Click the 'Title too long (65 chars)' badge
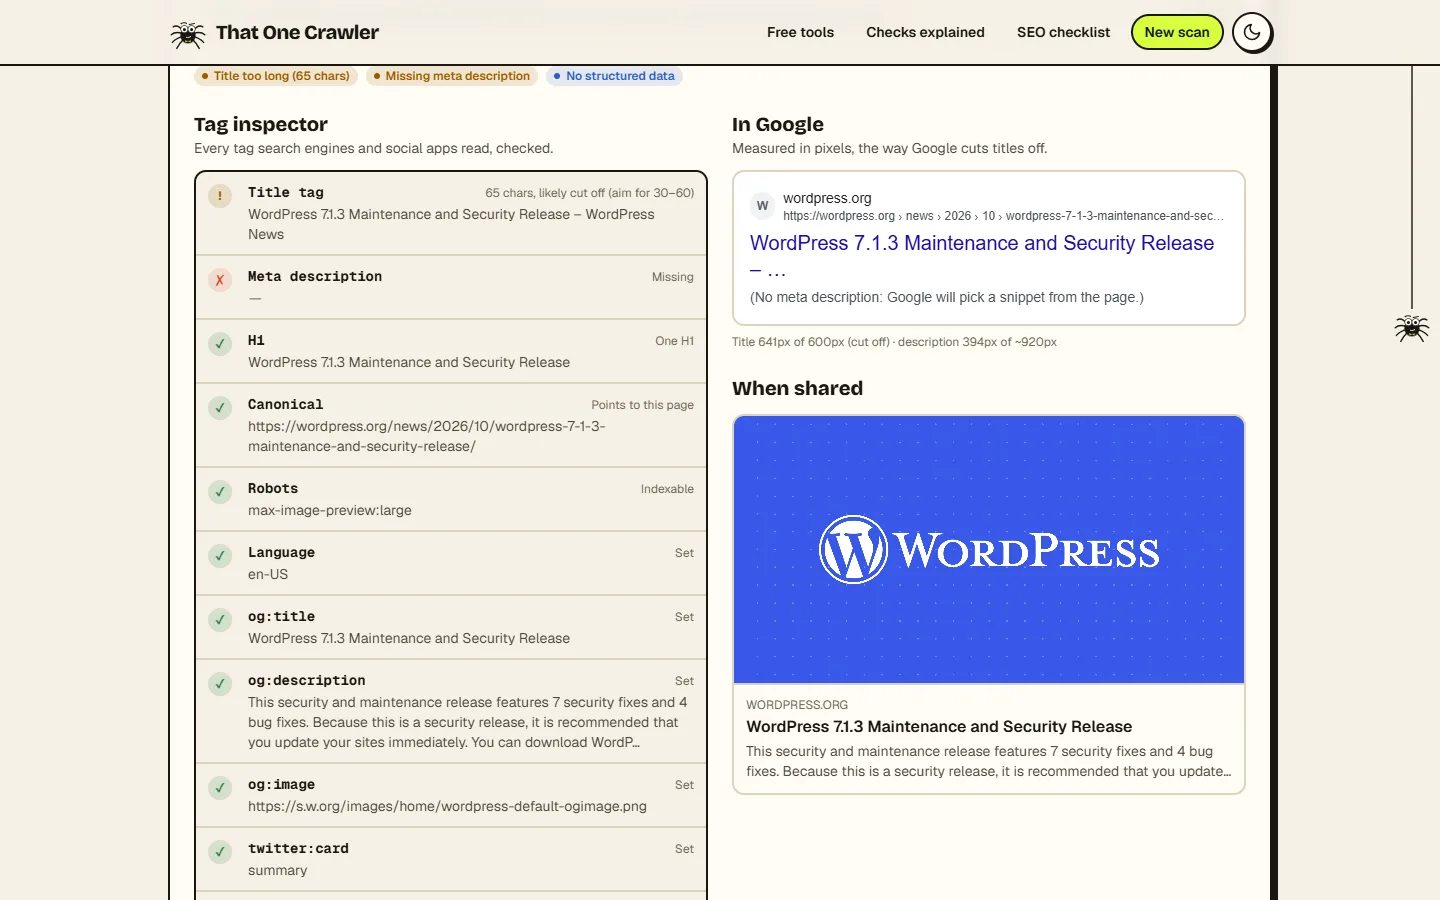The height and width of the screenshot is (900, 1440). [x=276, y=76]
